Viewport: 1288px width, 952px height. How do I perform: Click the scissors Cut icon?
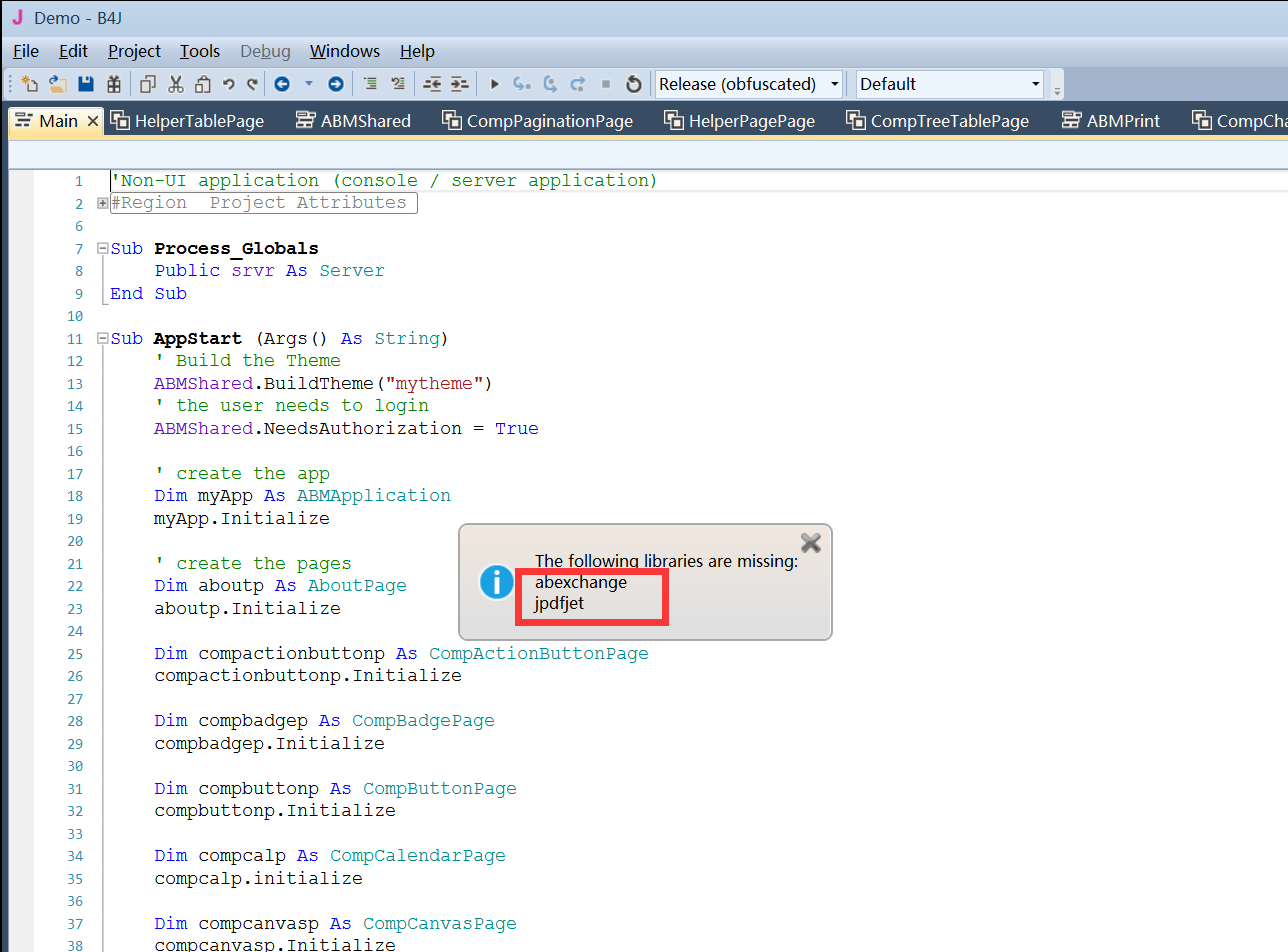tap(176, 84)
